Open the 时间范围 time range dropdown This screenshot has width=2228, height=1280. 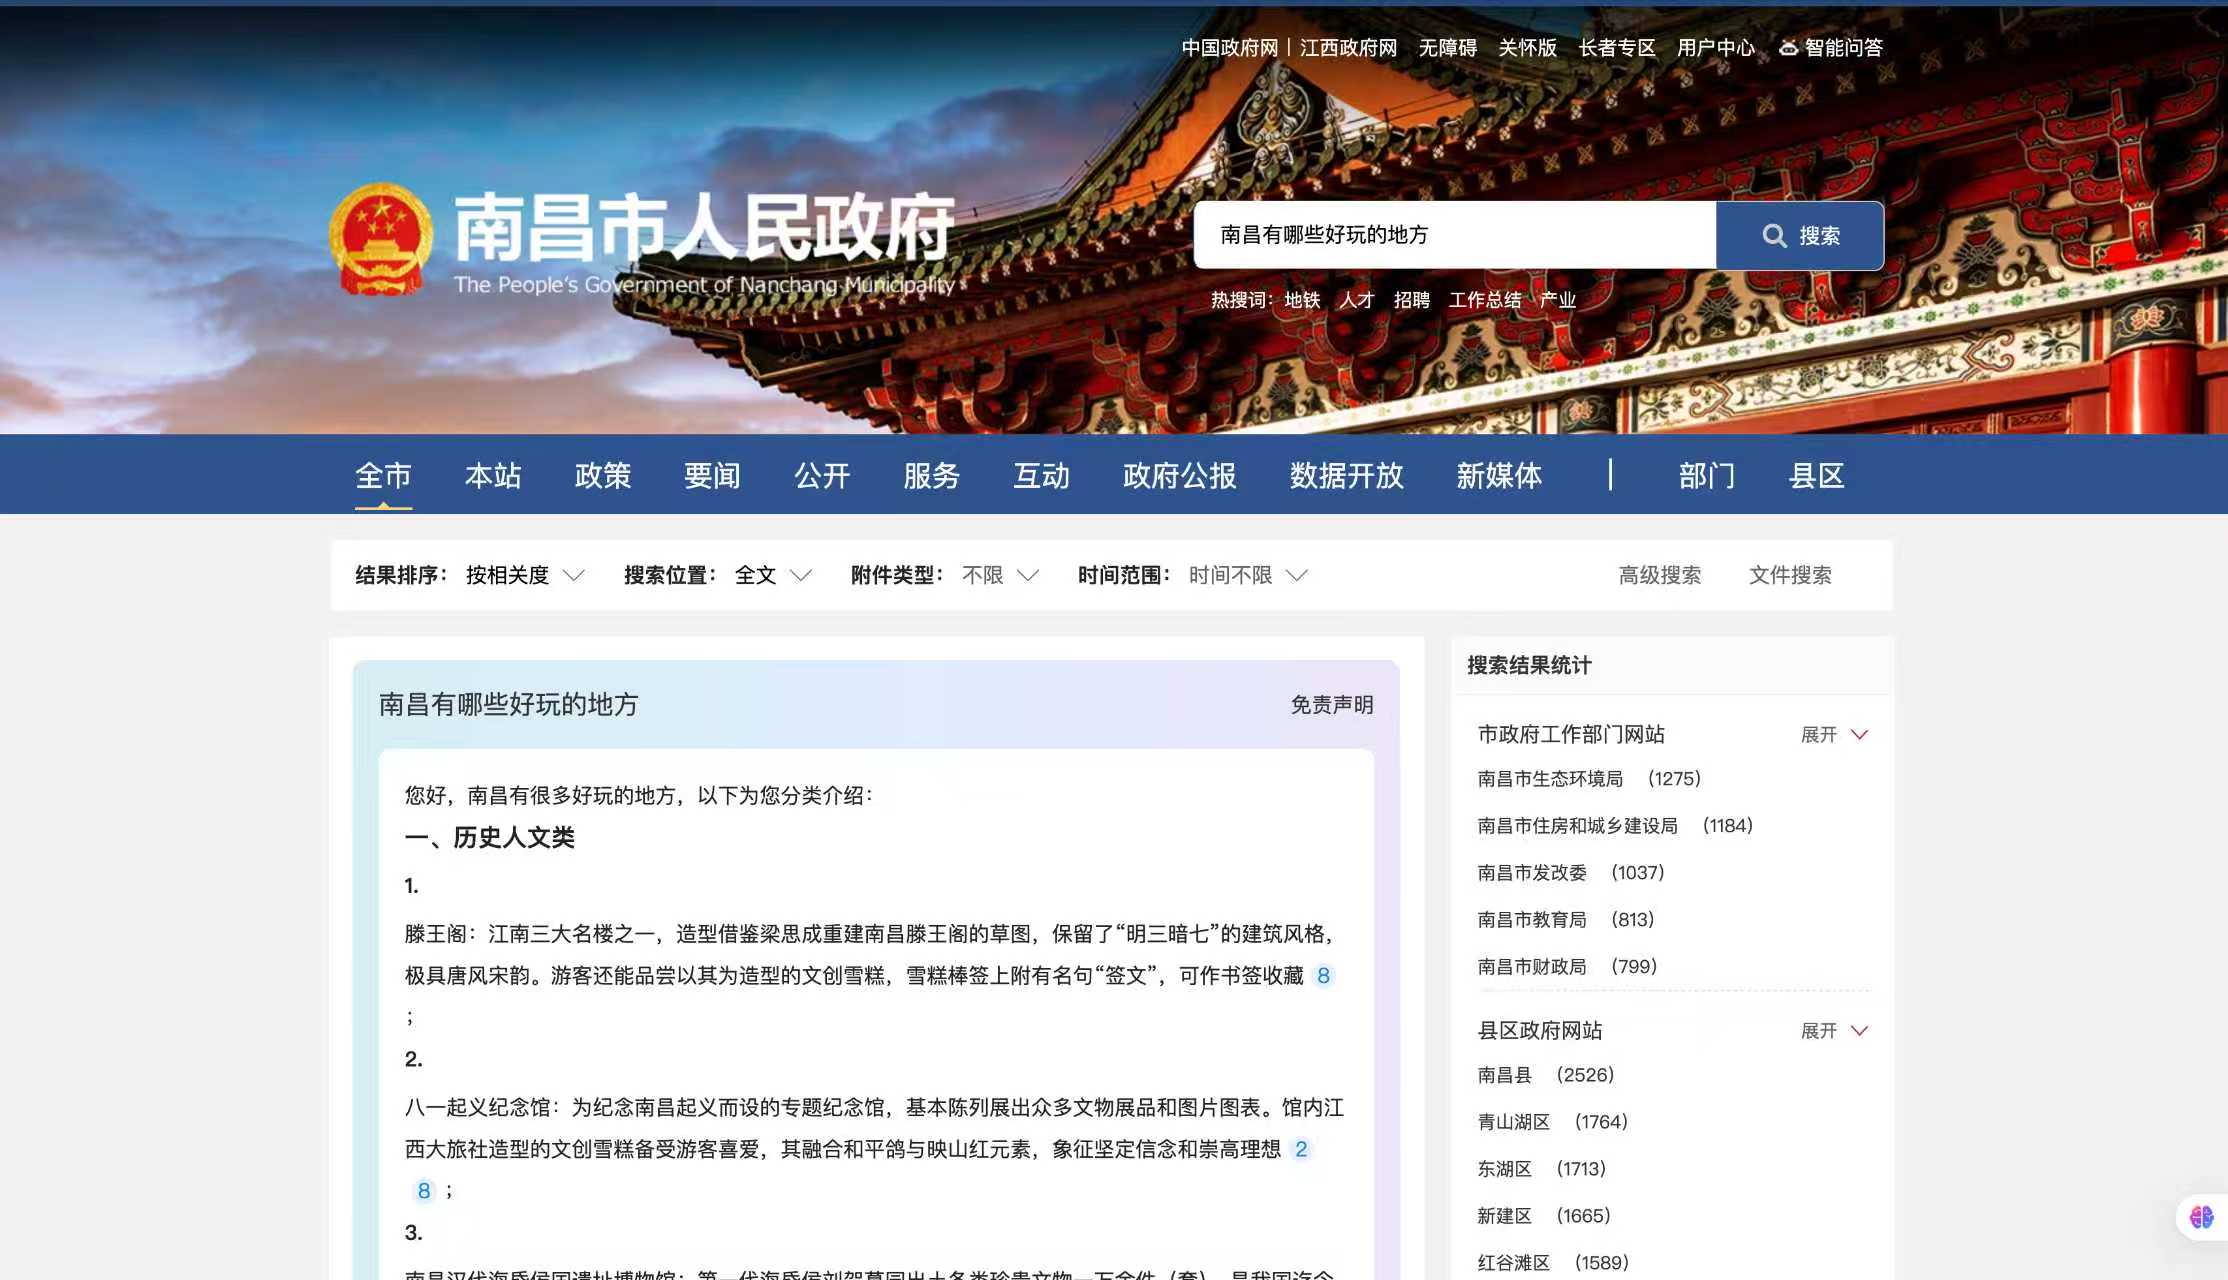pyautogui.click(x=1243, y=575)
